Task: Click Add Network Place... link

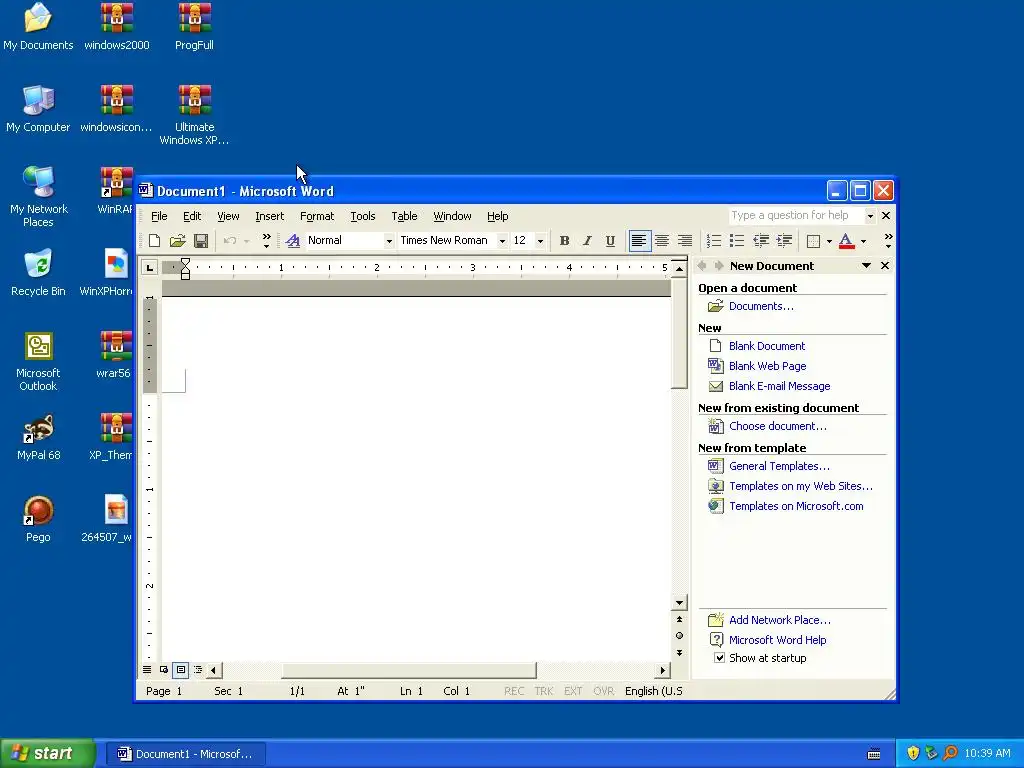Action: [780, 620]
